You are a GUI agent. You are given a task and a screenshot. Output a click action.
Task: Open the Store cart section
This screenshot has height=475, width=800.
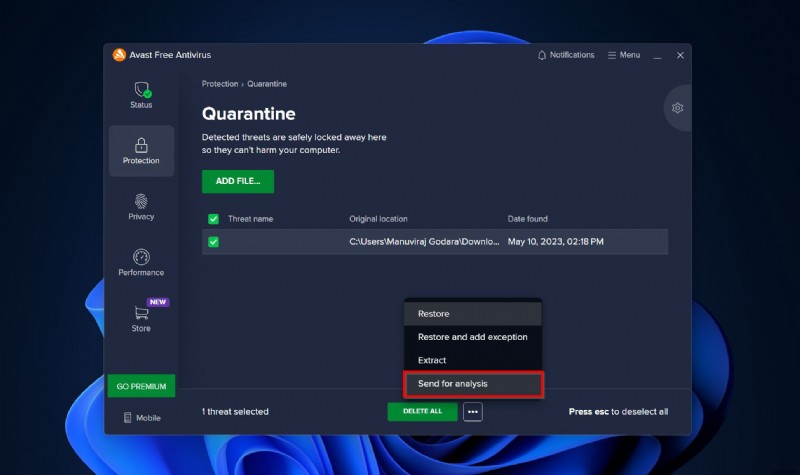click(x=141, y=318)
